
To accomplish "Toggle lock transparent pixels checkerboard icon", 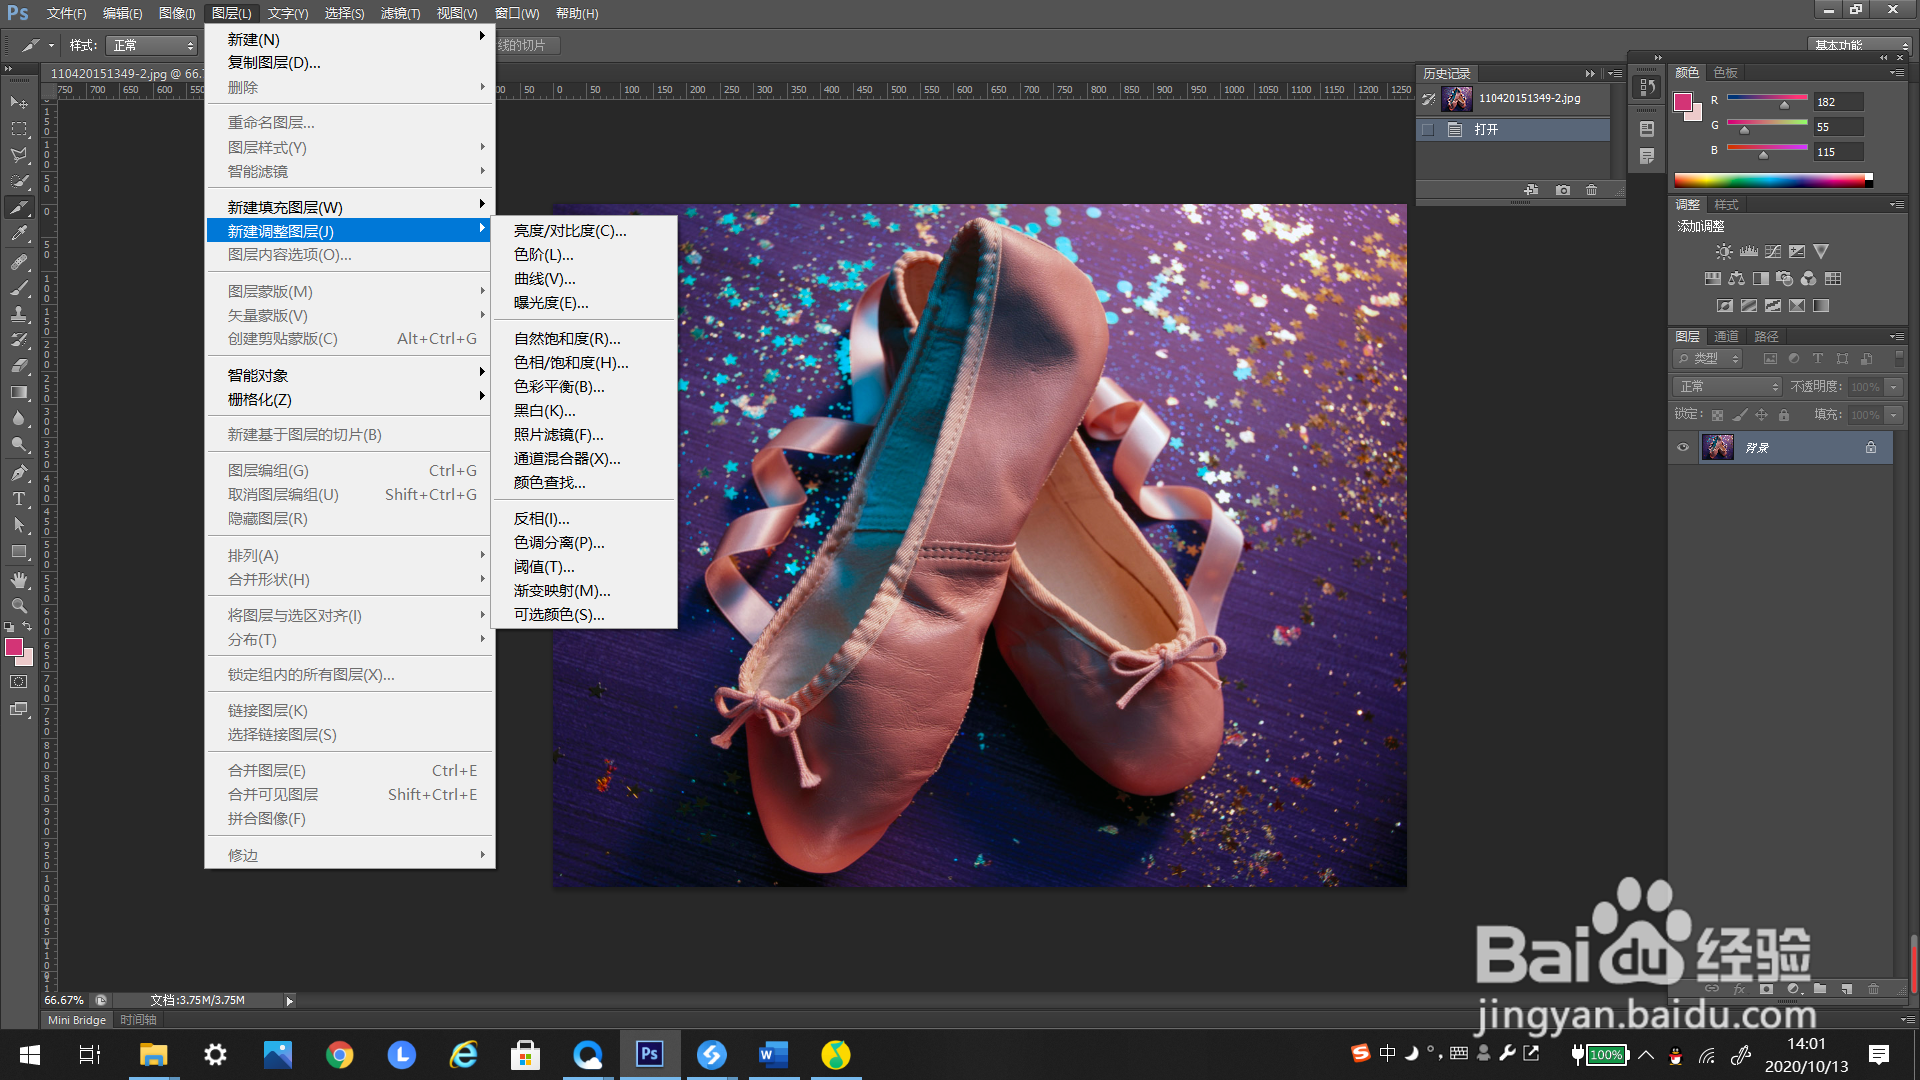I will [x=1717, y=415].
